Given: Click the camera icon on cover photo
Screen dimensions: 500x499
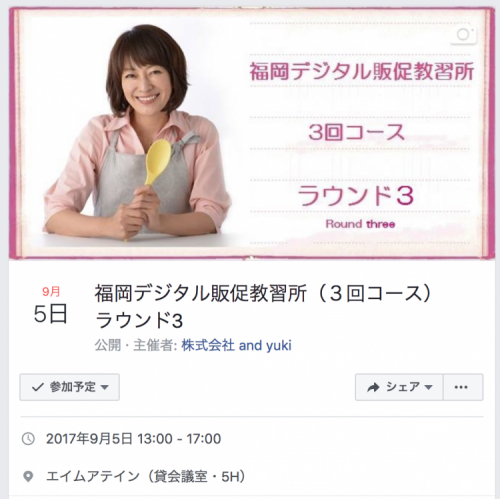Looking at the screenshot, I should 464,35.
